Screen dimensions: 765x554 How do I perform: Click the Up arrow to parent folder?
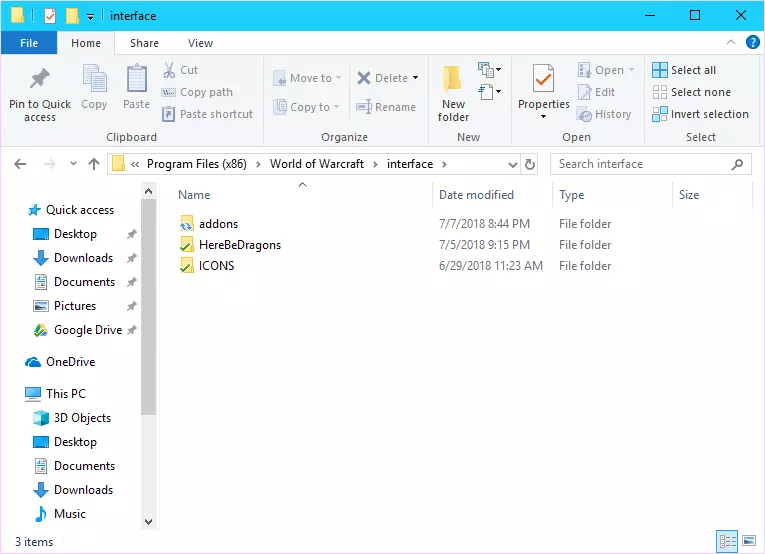[94, 164]
